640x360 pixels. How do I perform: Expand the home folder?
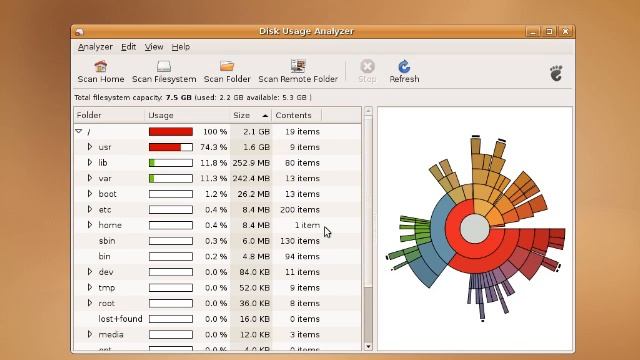pyautogui.click(x=90, y=225)
